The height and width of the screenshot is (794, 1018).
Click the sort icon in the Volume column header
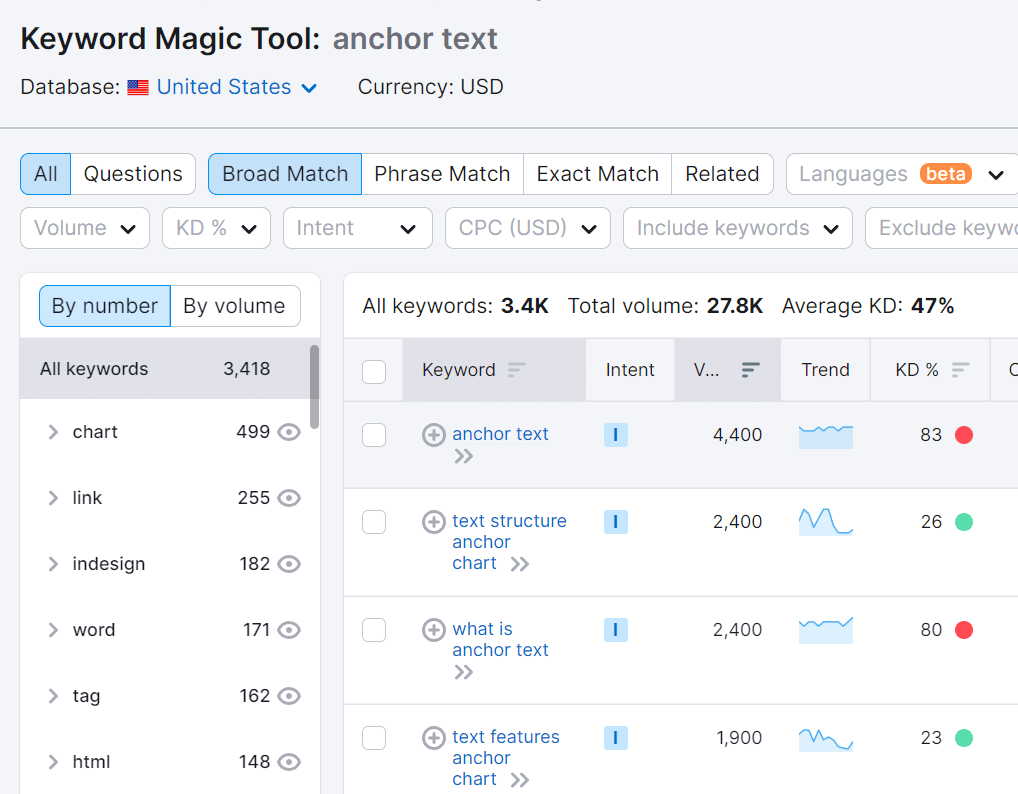[750, 370]
